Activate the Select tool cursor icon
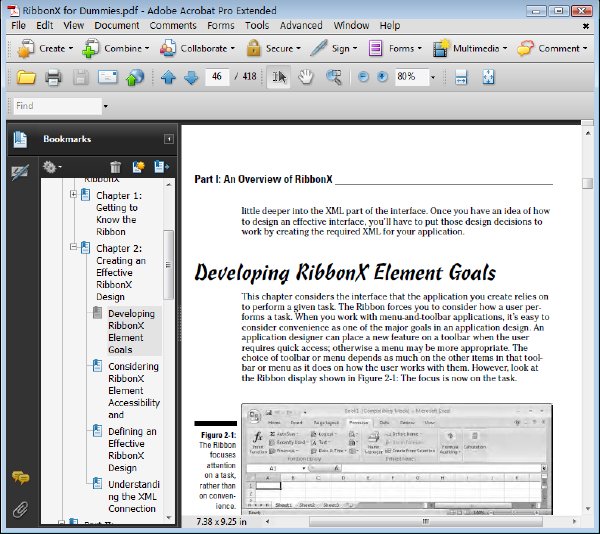600x534 pixels. (279, 77)
